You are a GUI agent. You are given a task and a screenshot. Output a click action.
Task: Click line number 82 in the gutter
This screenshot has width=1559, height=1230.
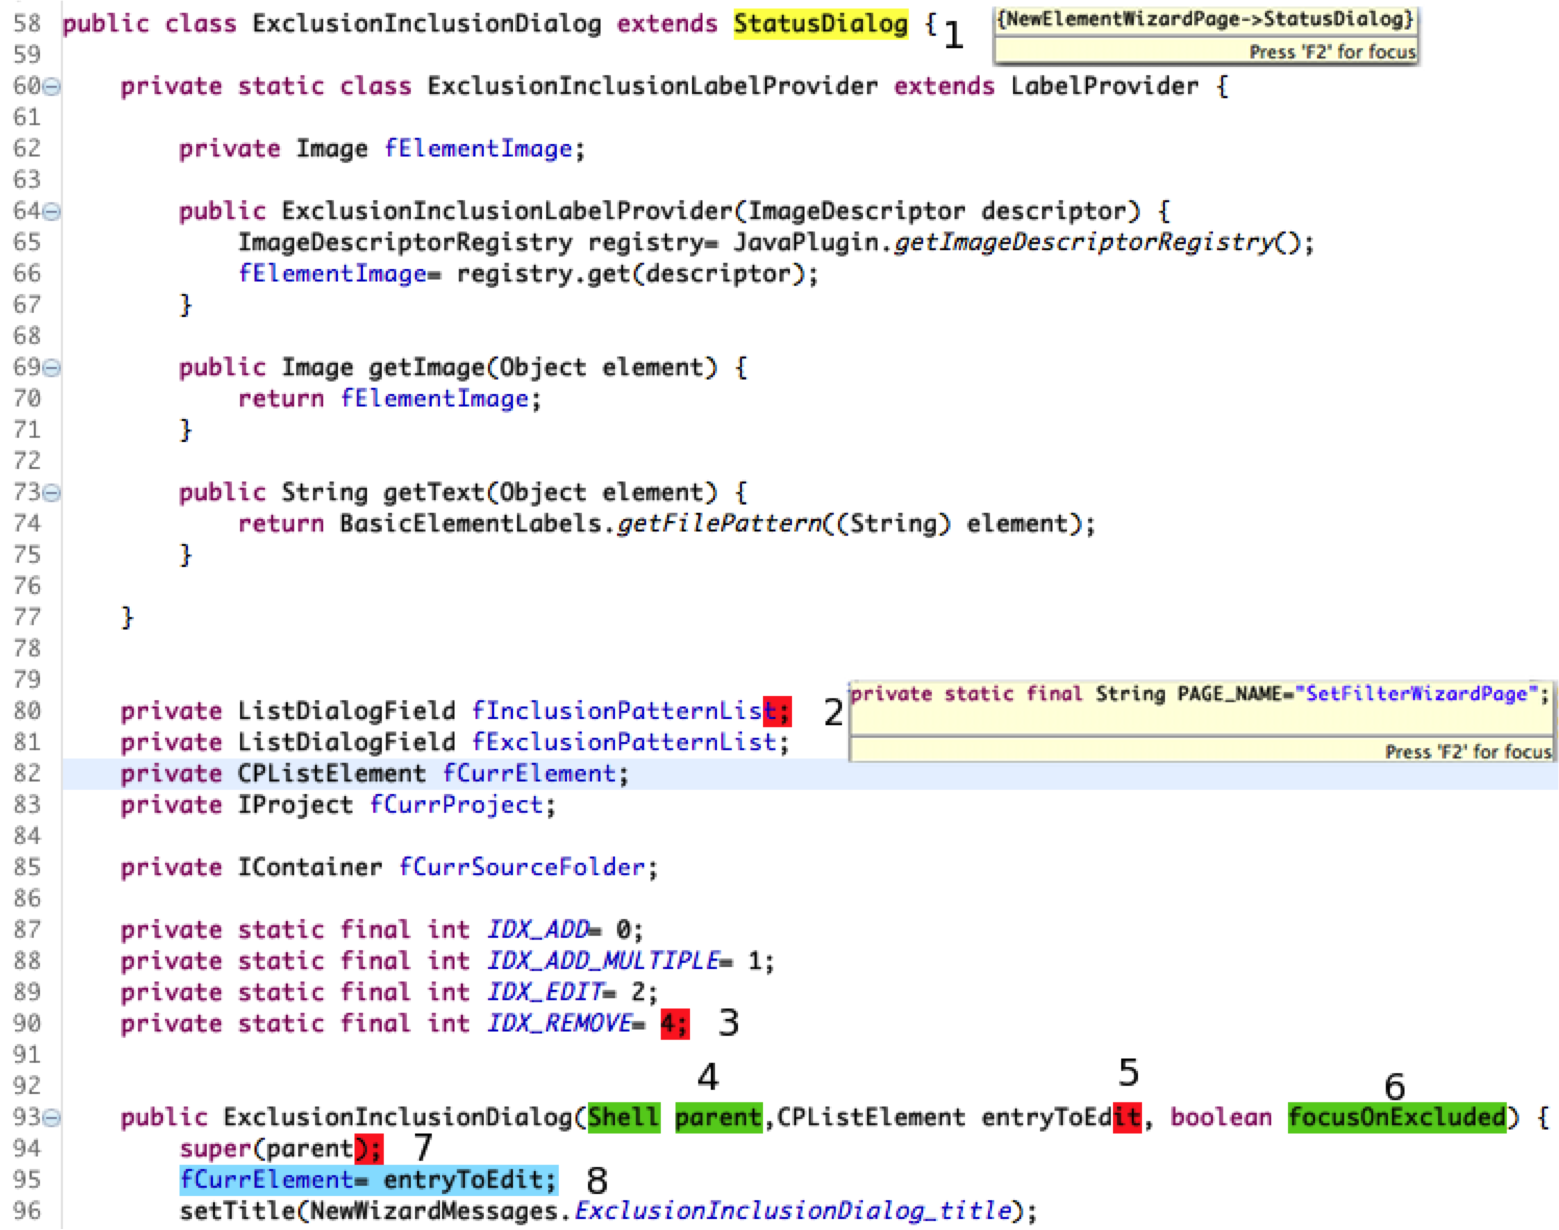click(x=27, y=774)
